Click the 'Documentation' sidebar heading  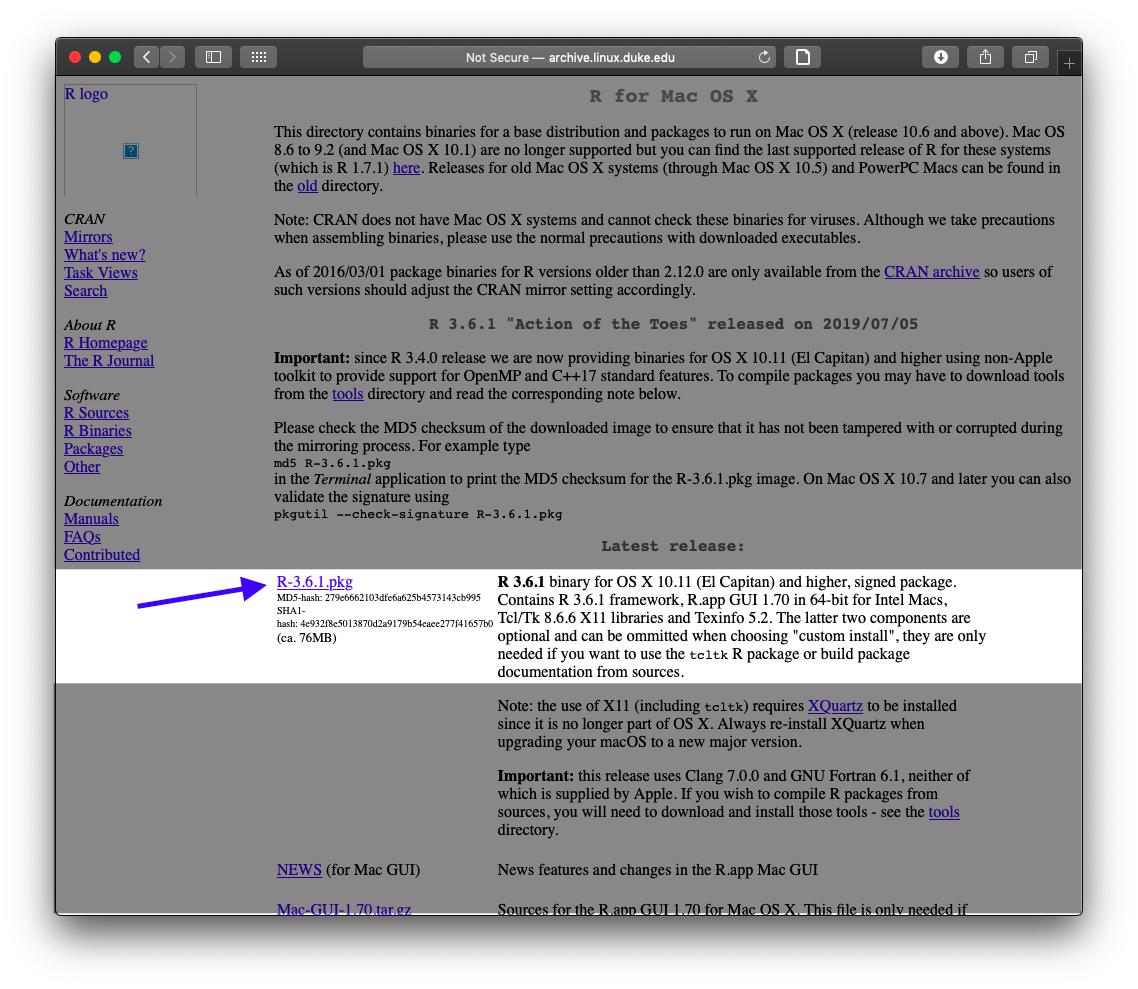click(112, 501)
